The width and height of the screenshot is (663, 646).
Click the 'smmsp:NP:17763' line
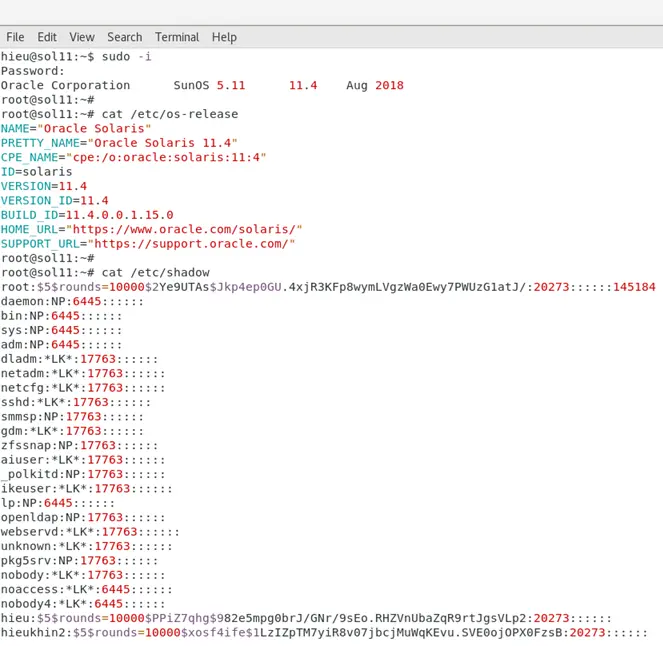click(72, 416)
